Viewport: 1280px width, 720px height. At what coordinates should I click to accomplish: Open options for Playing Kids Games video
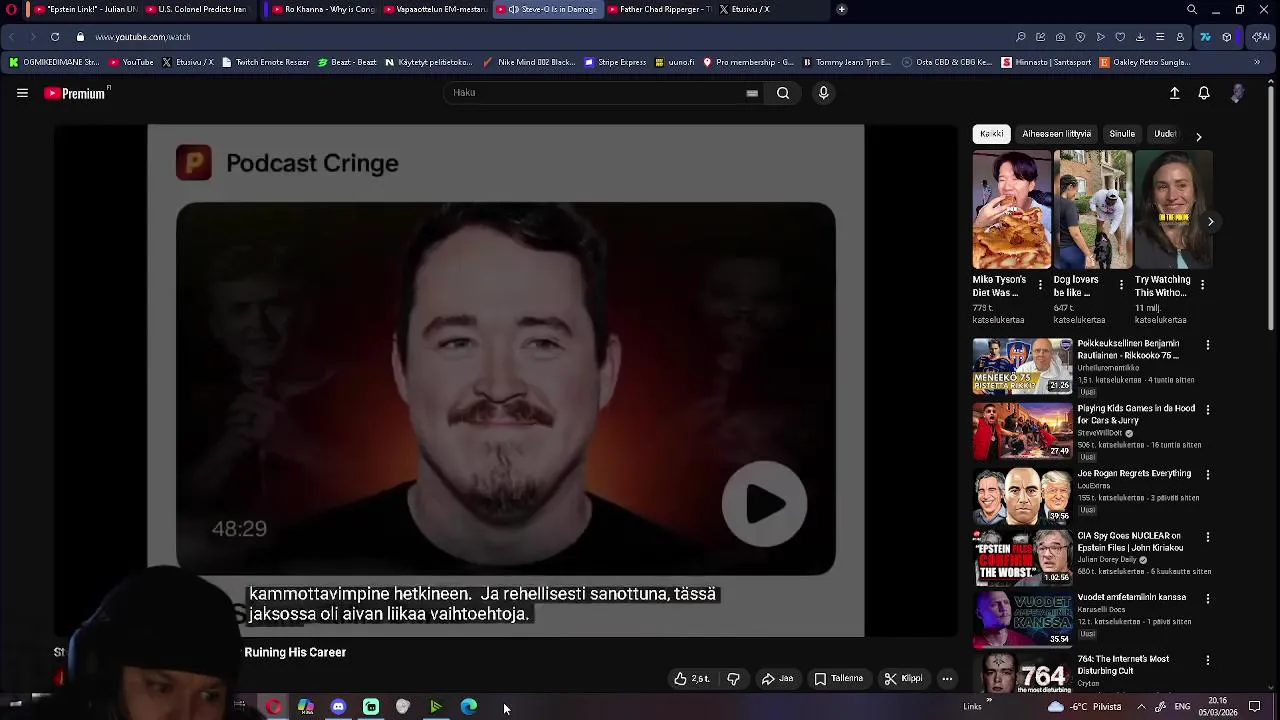pyautogui.click(x=1208, y=410)
